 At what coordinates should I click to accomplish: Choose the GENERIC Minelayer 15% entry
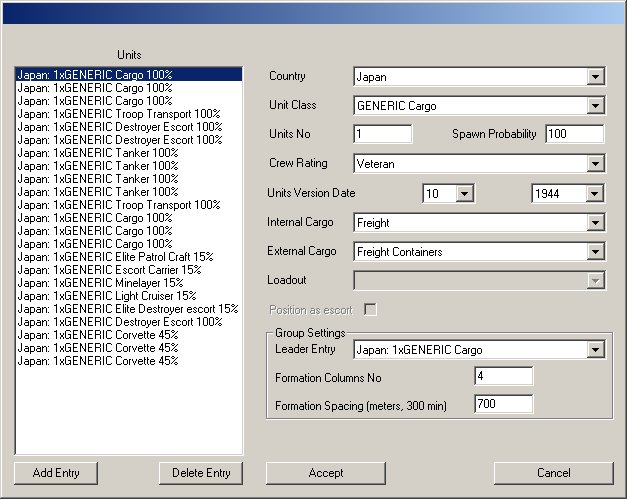tap(129, 283)
